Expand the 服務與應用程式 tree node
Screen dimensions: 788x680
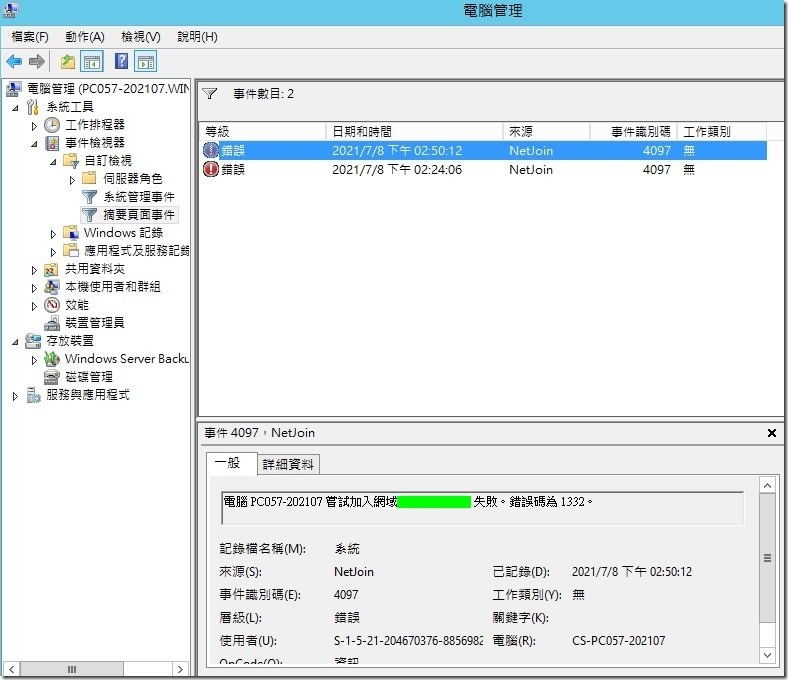click(15, 396)
